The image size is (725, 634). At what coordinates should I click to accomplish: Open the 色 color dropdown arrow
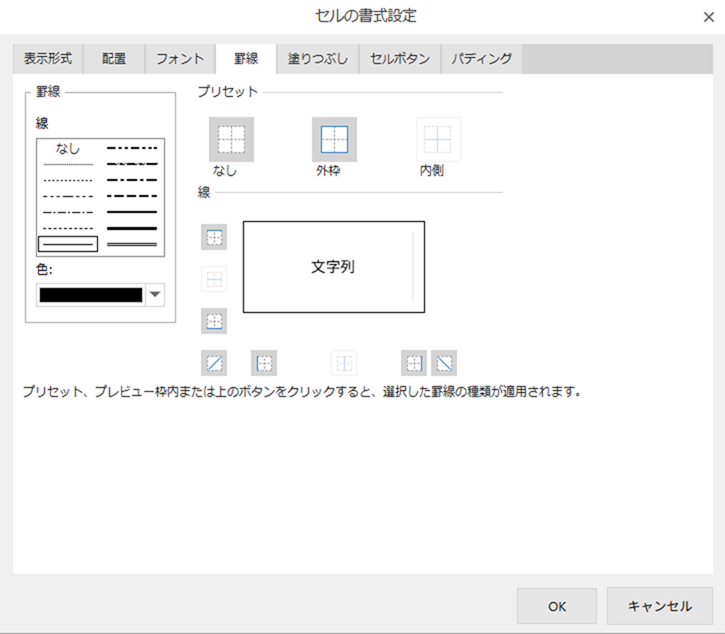[155, 295]
